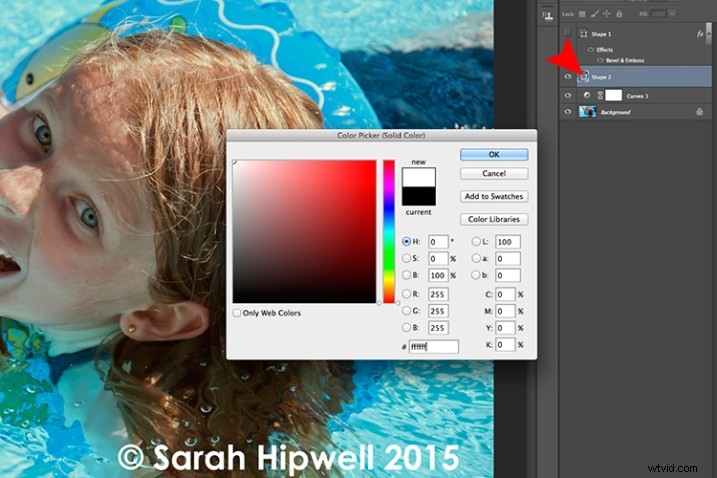This screenshot has width=717, height=478.
Task: Click the G green value field
Action: point(438,312)
